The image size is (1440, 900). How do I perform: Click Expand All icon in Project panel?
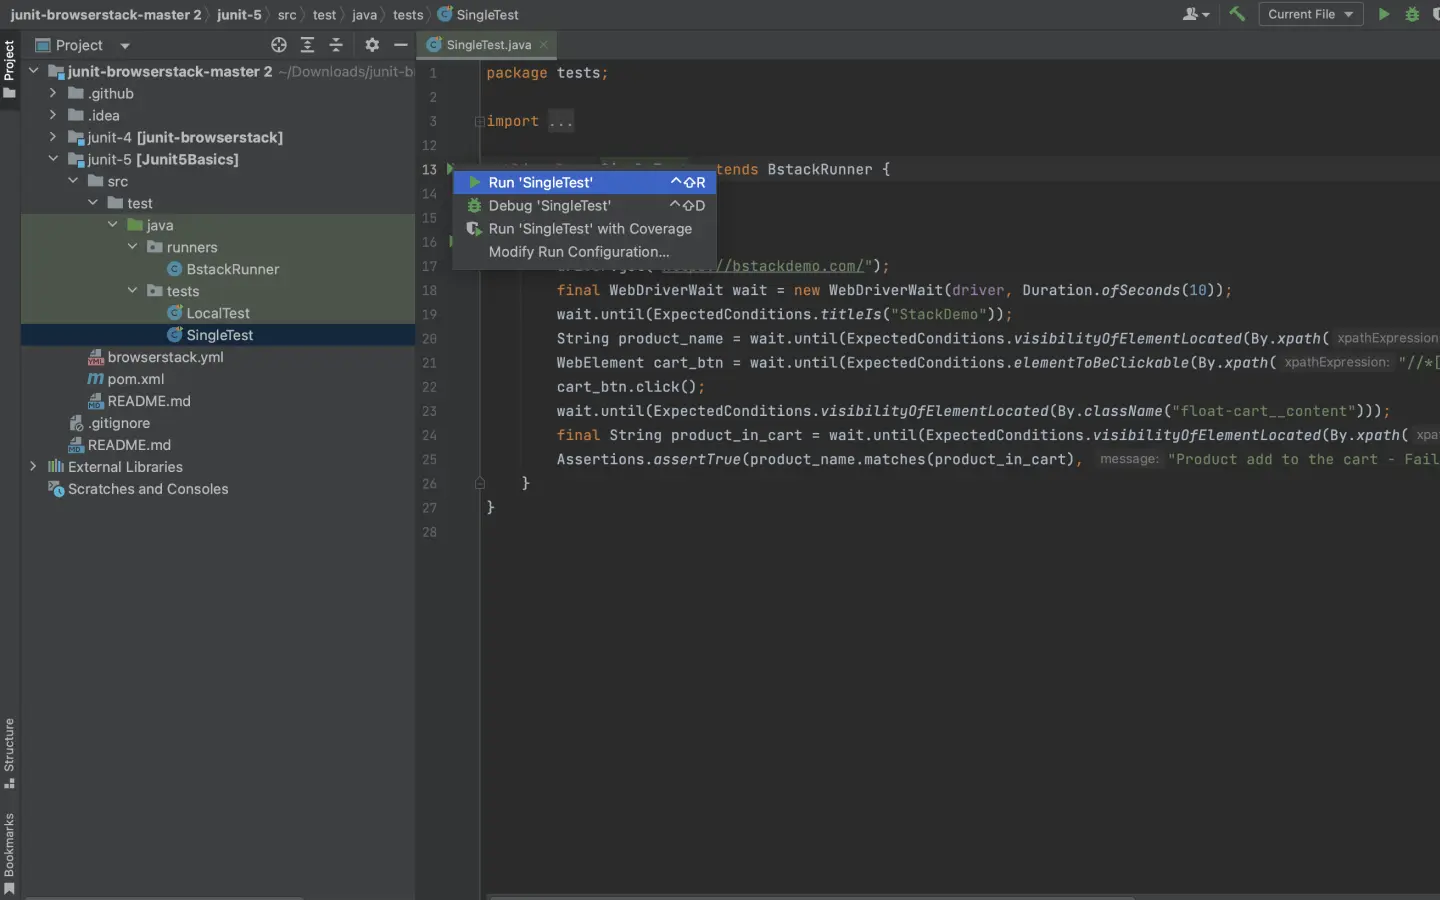coord(307,45)
